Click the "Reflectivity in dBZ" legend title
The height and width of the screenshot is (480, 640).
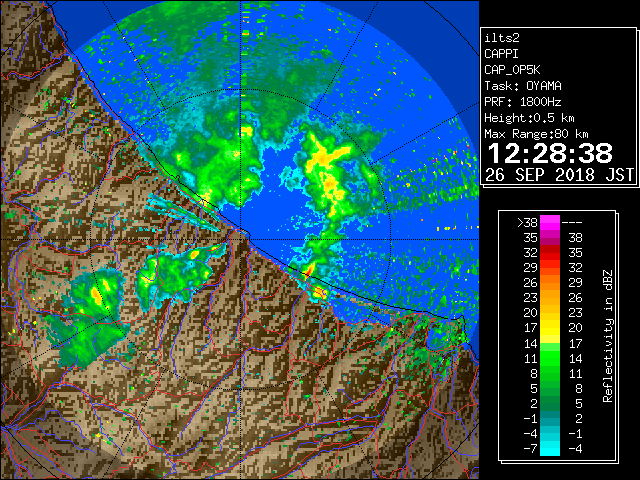click(608, 336)
